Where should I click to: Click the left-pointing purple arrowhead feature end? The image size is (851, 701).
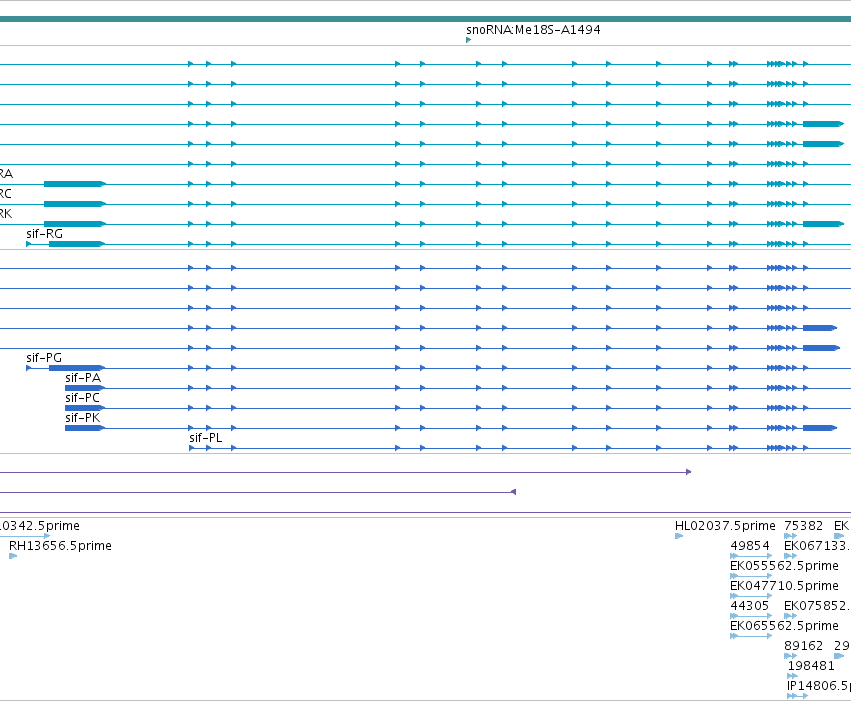(513, 492)
